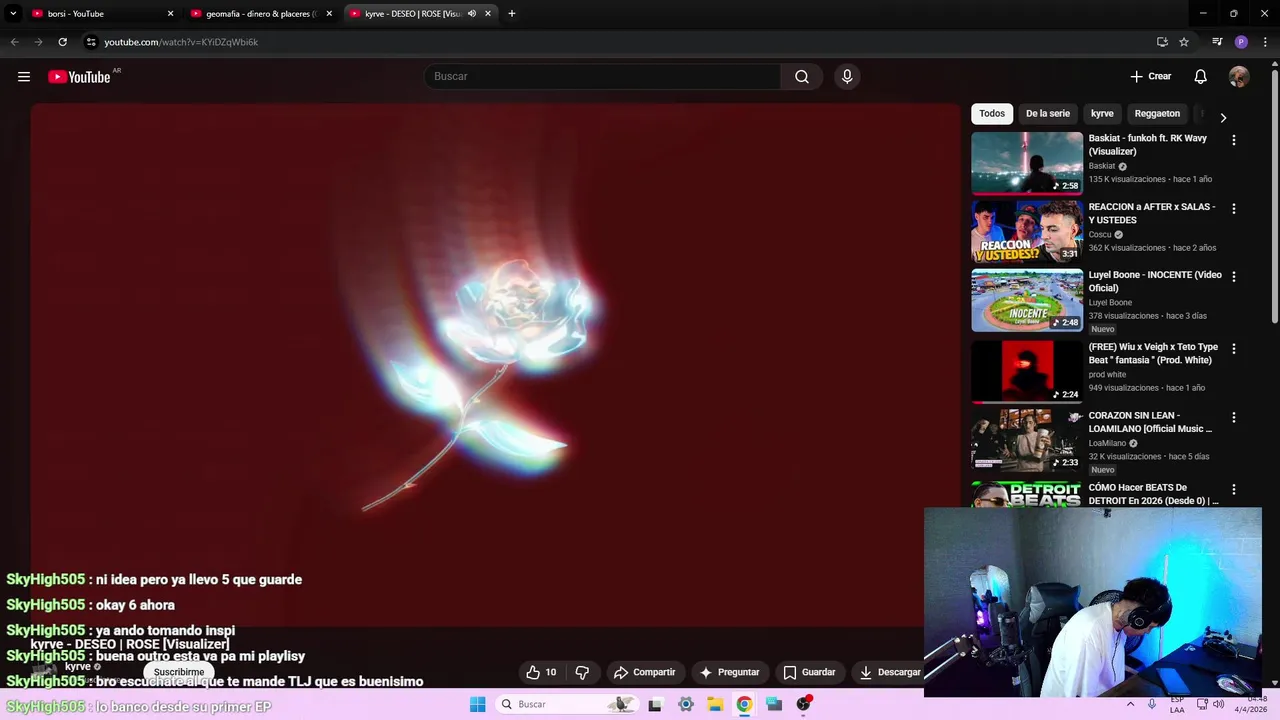View site information icon in address bar

point(91,42)
